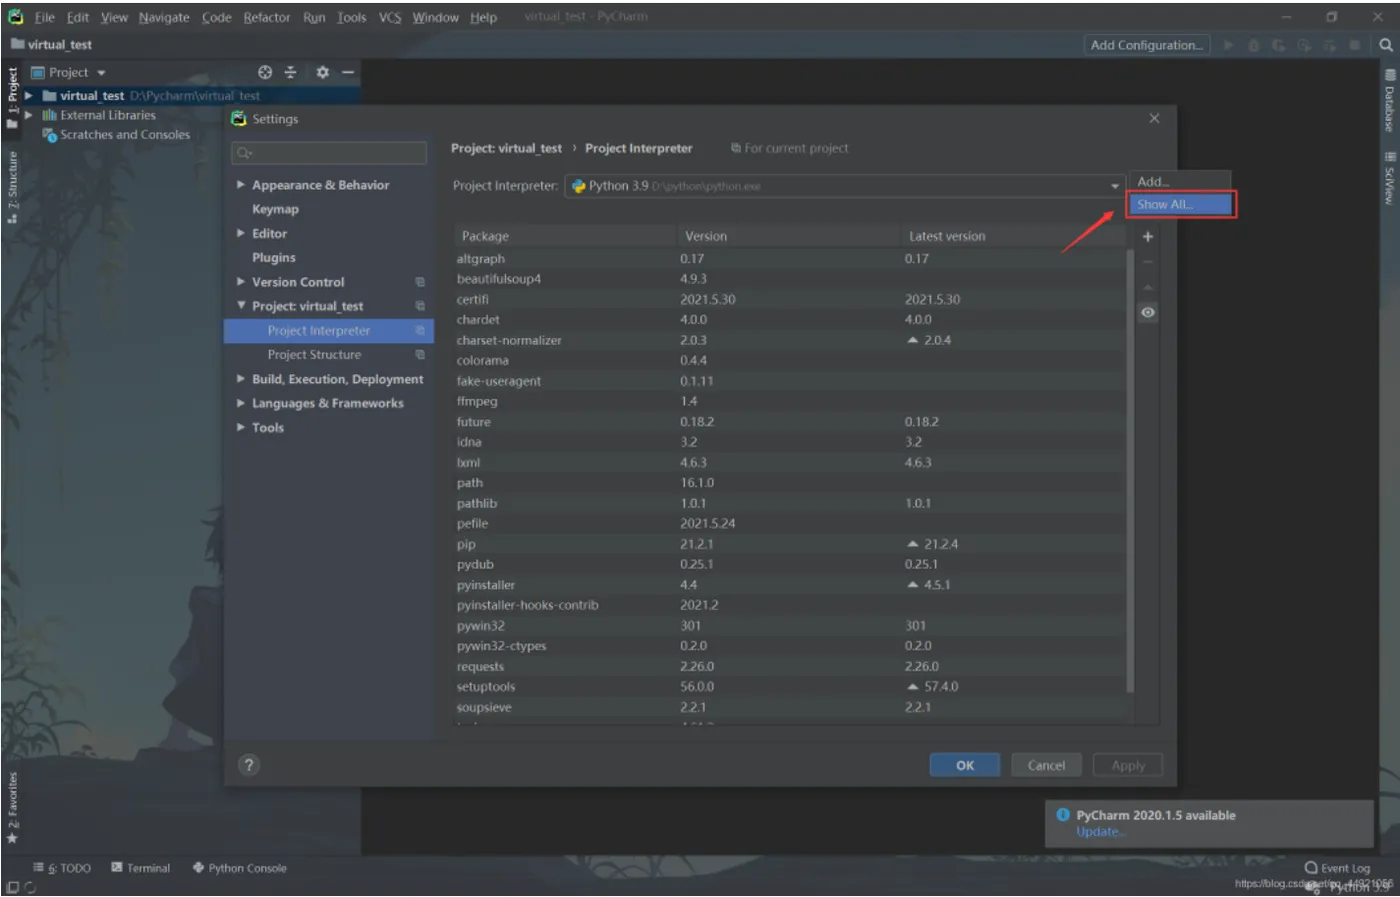Select beautifulsoup4 package row
The height and width of the screenshot is (897, 1400).
point(790,279)
